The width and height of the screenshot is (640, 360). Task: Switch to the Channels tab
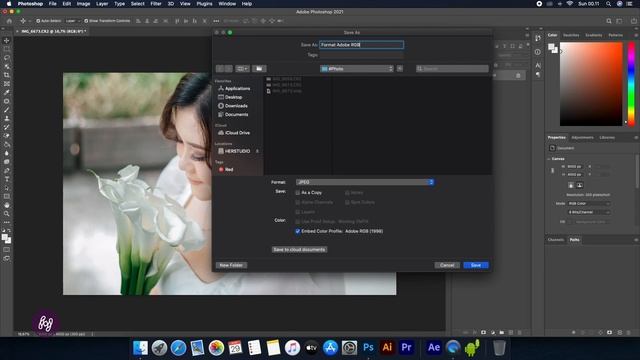point(556,240)
